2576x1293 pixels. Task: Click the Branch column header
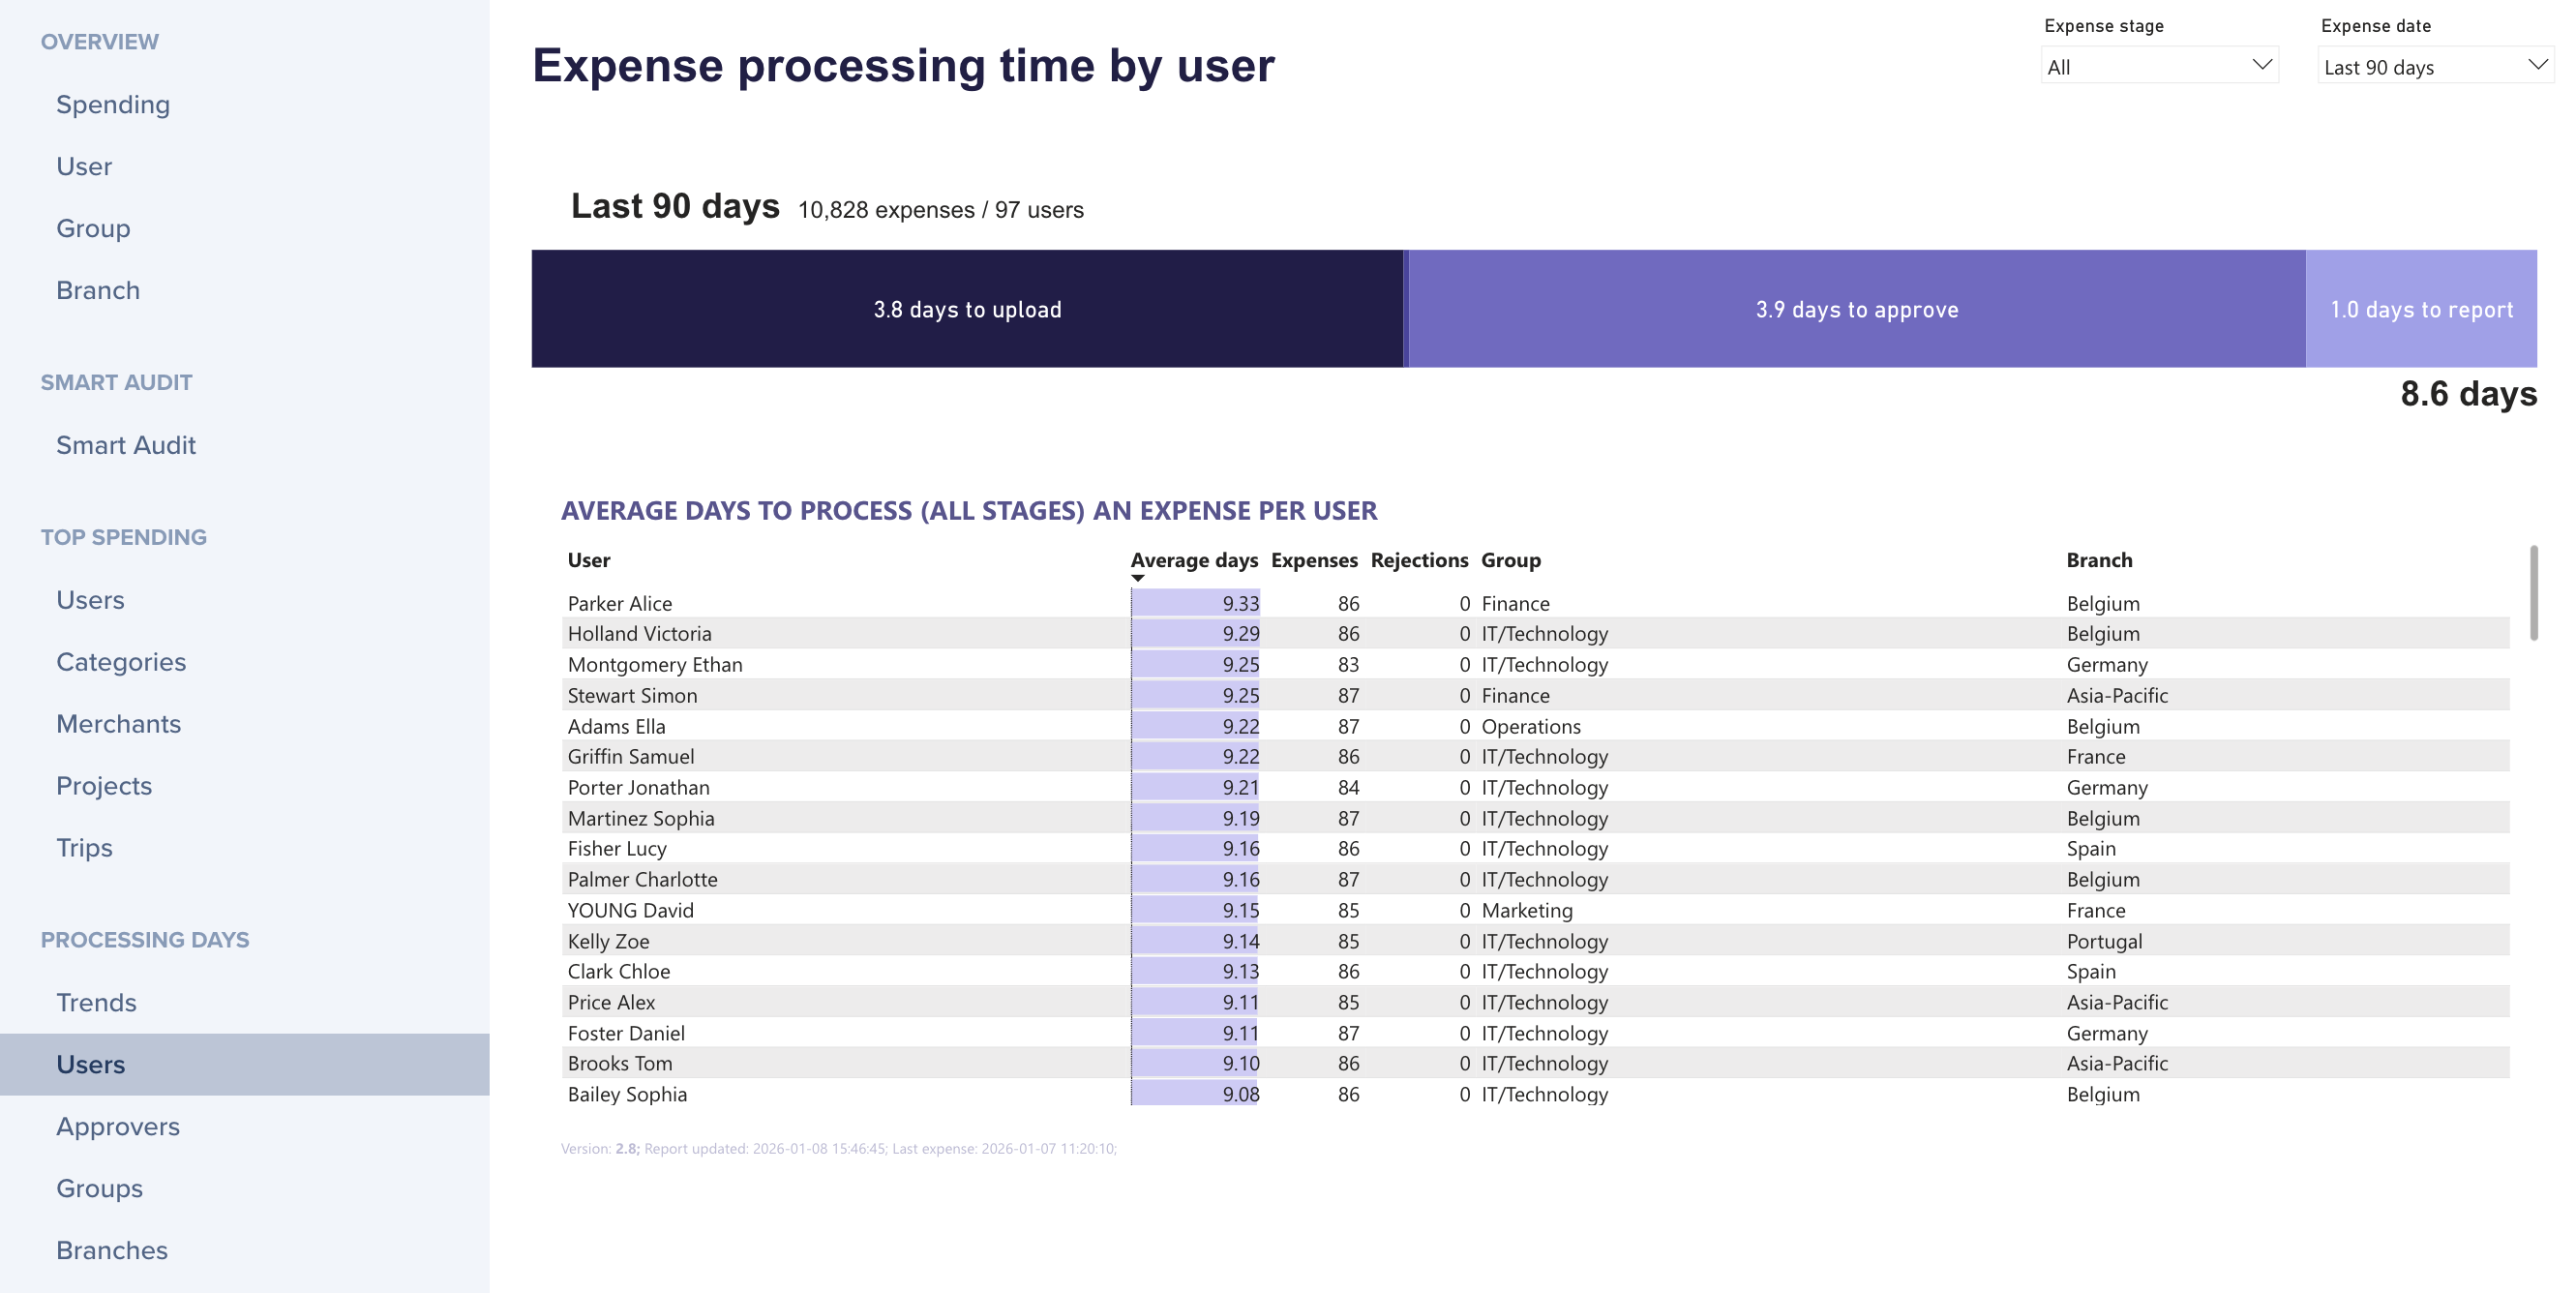tap(2098, 560)
